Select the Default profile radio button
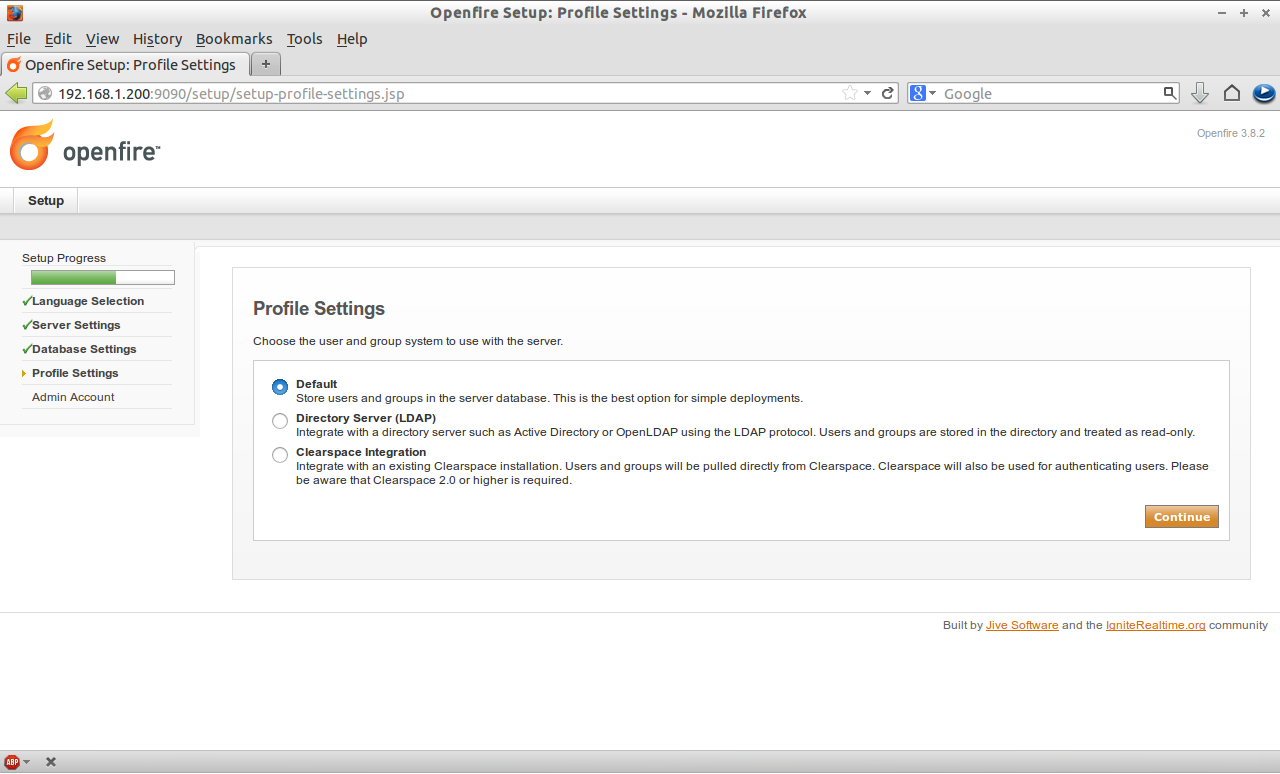This screenshot has width=1280, height=774. tap(280, 387)
